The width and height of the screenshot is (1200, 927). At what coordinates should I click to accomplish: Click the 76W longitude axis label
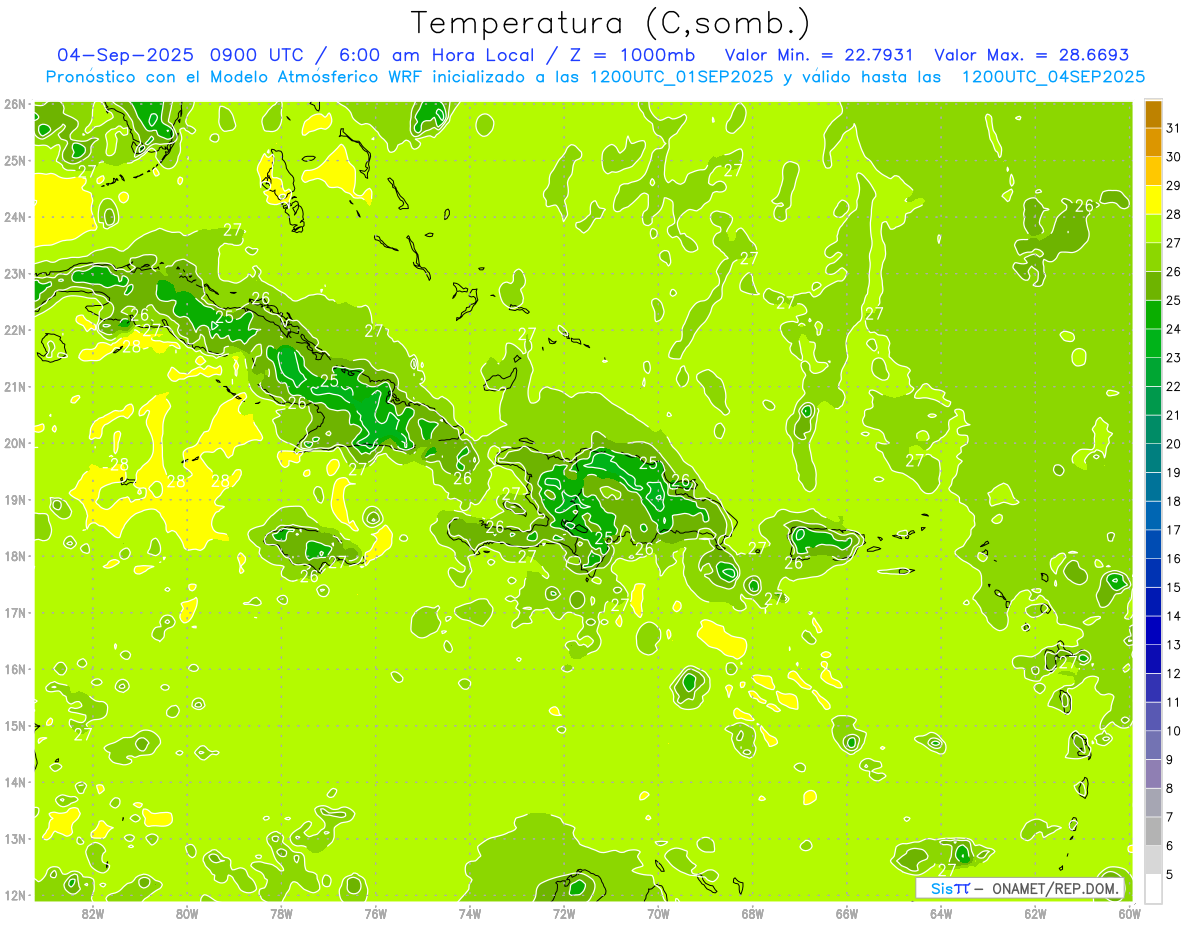[x=375, y=913]
